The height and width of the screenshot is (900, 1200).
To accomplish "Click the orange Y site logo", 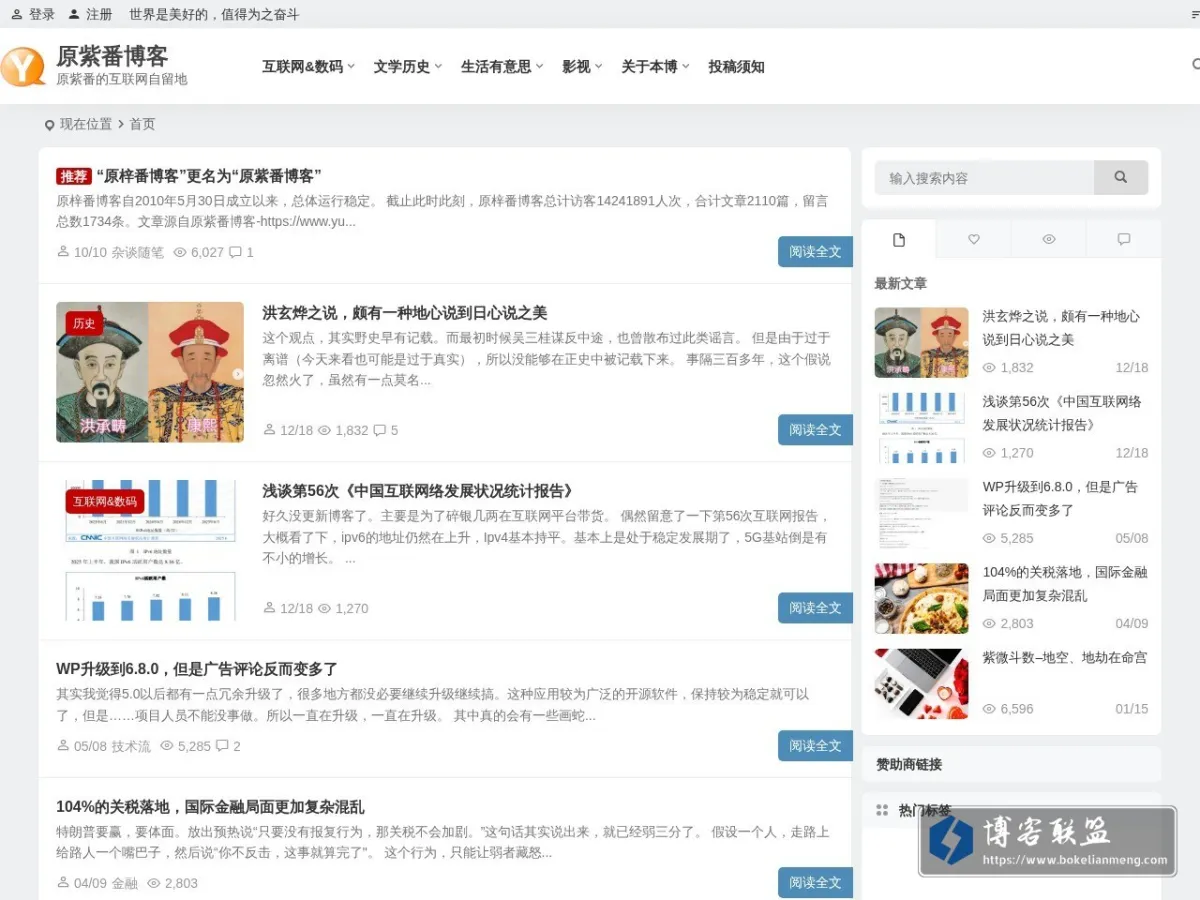I will click(x=22, y=67).
